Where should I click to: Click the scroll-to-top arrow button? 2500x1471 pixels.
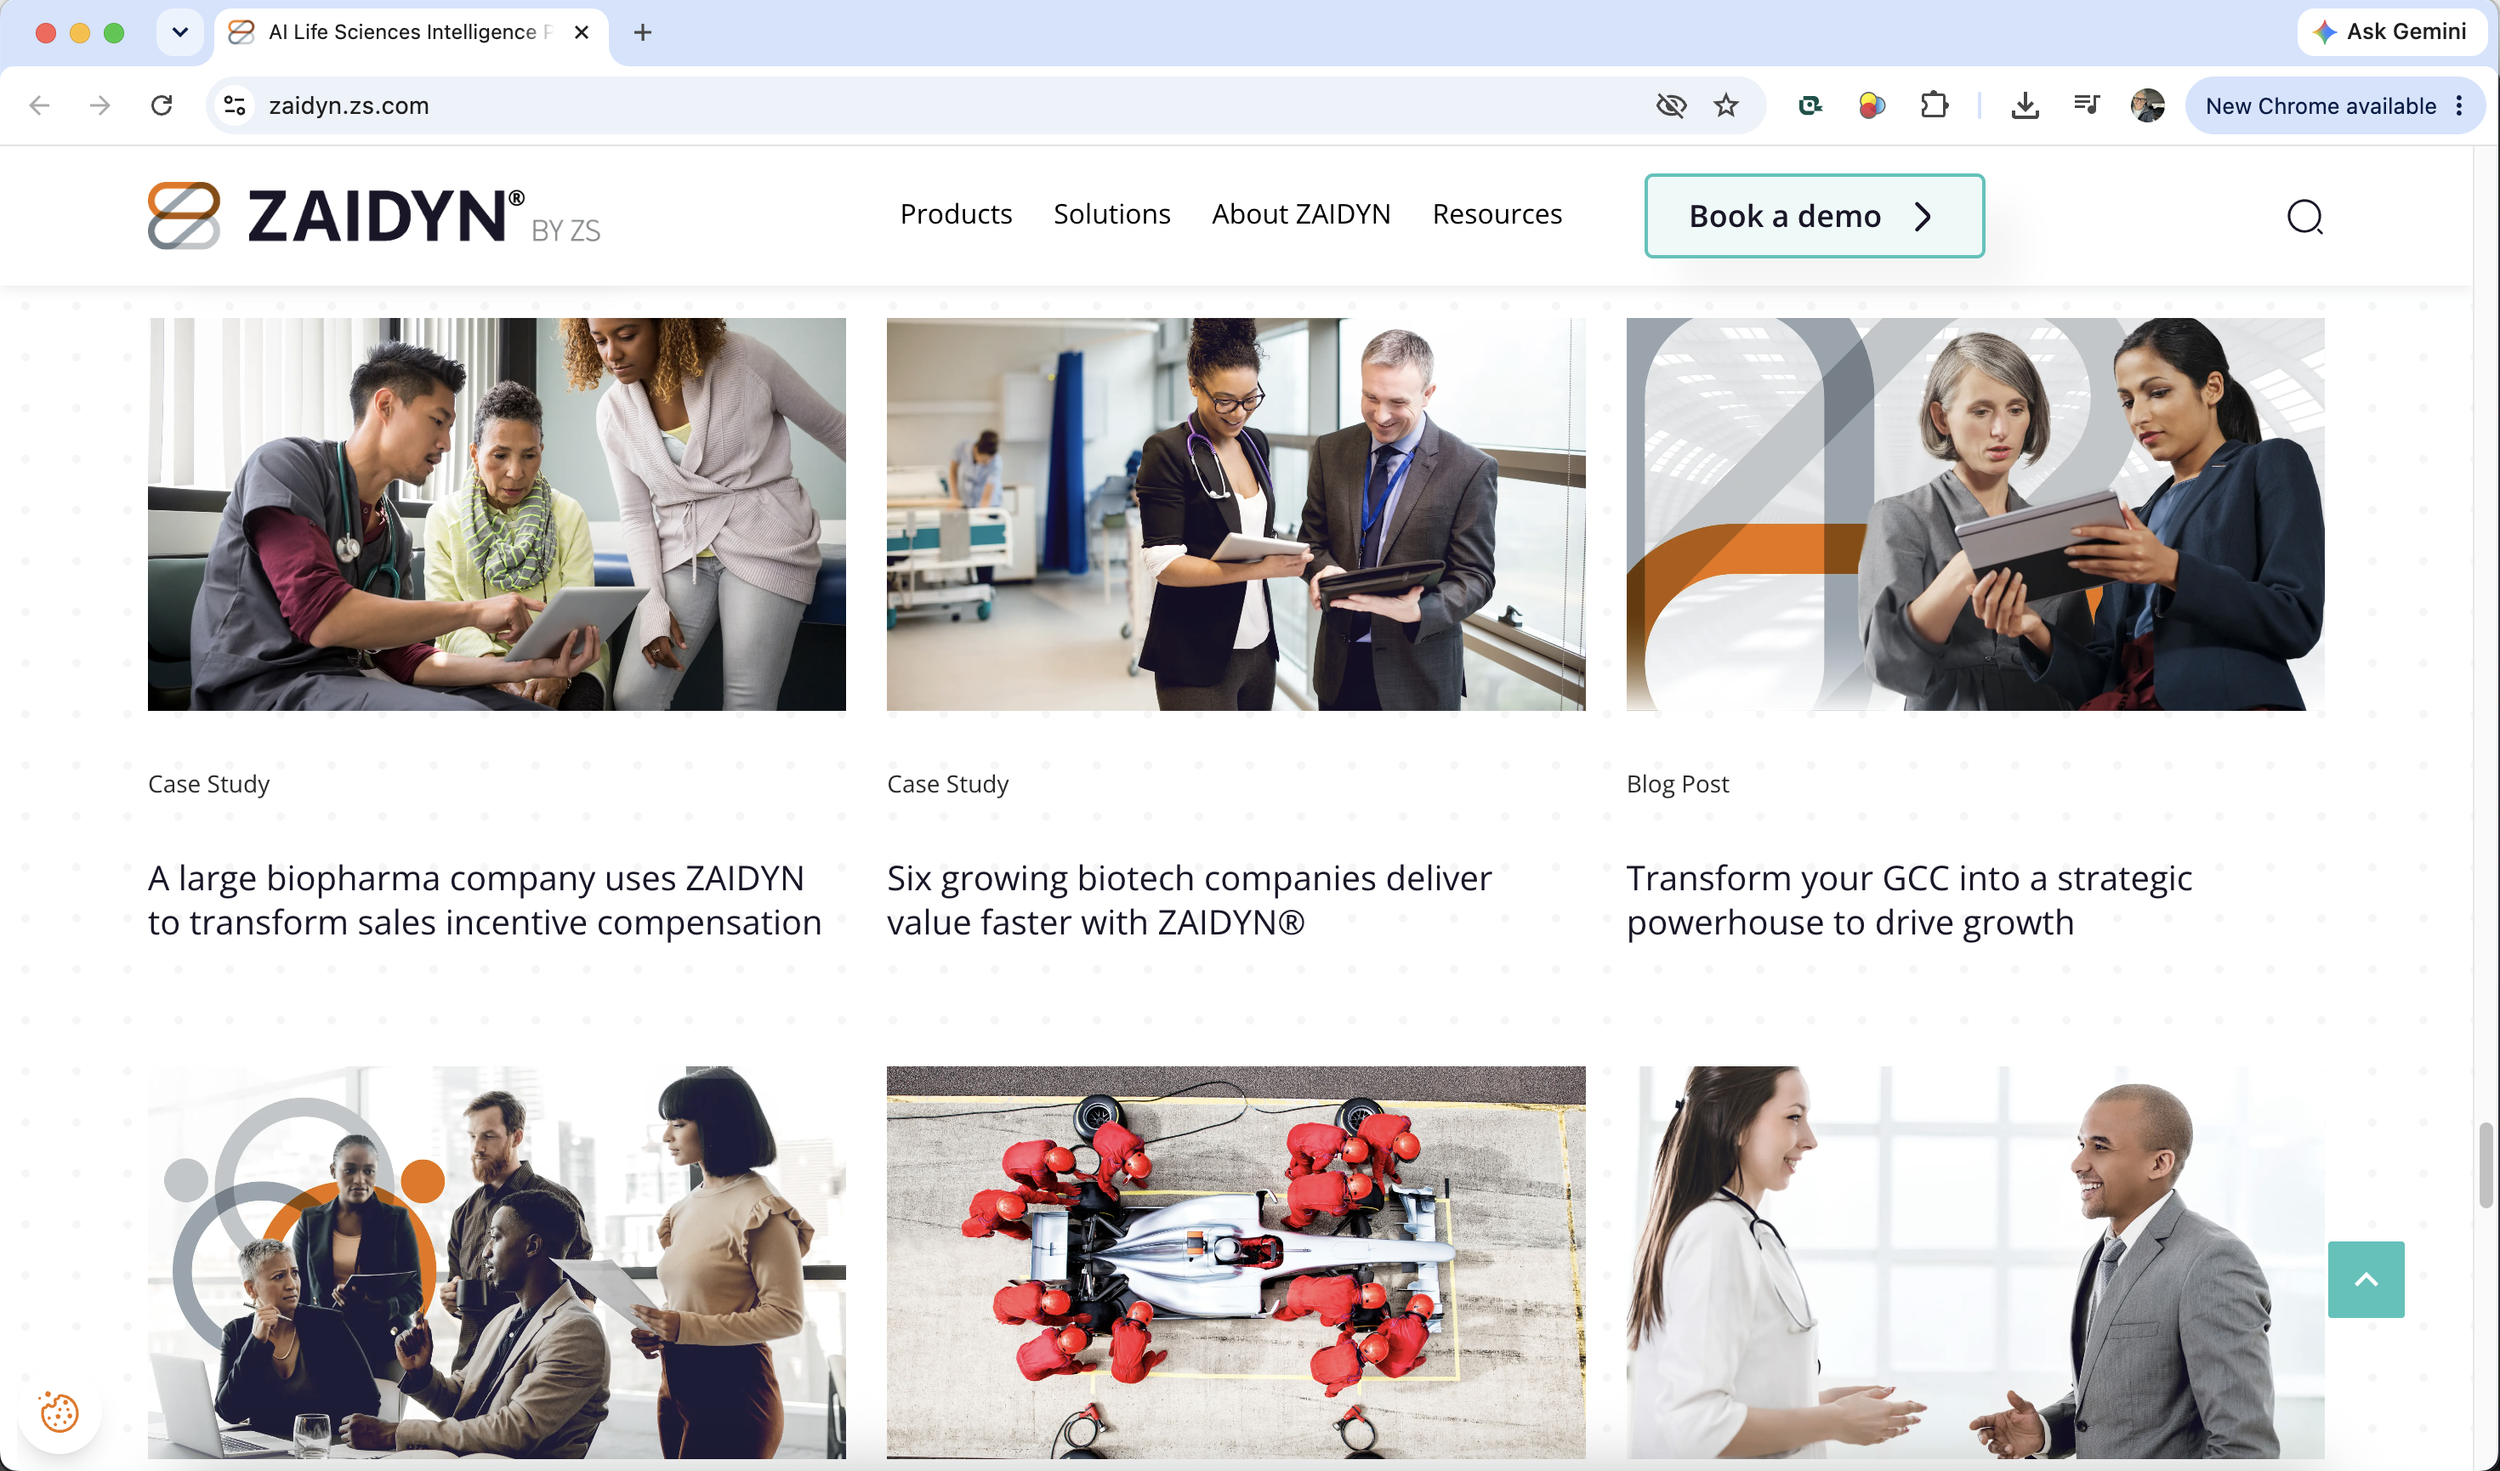[2365, 1279]
